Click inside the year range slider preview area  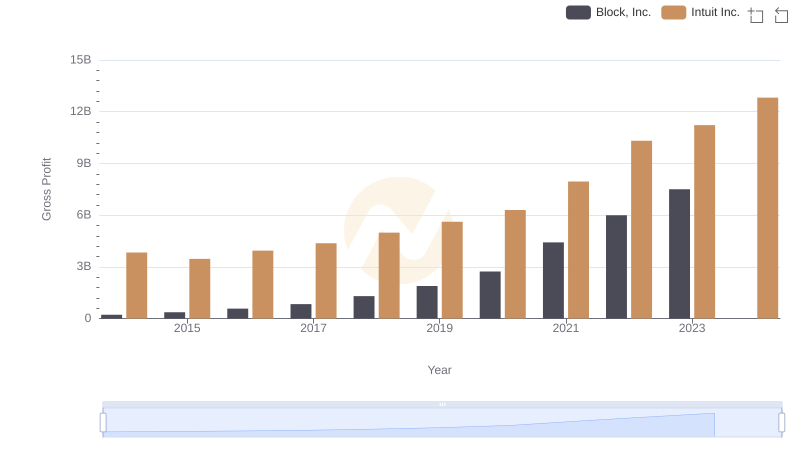(x=442, y=423)
